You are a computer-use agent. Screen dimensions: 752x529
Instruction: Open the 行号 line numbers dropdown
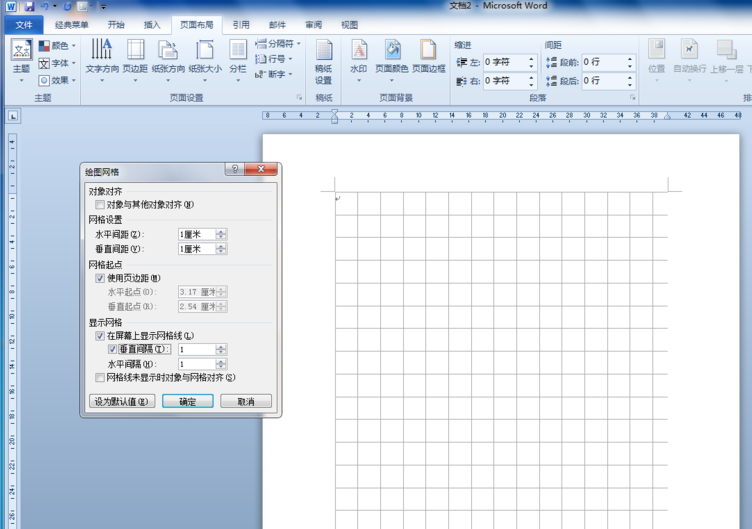coord(276,59)
